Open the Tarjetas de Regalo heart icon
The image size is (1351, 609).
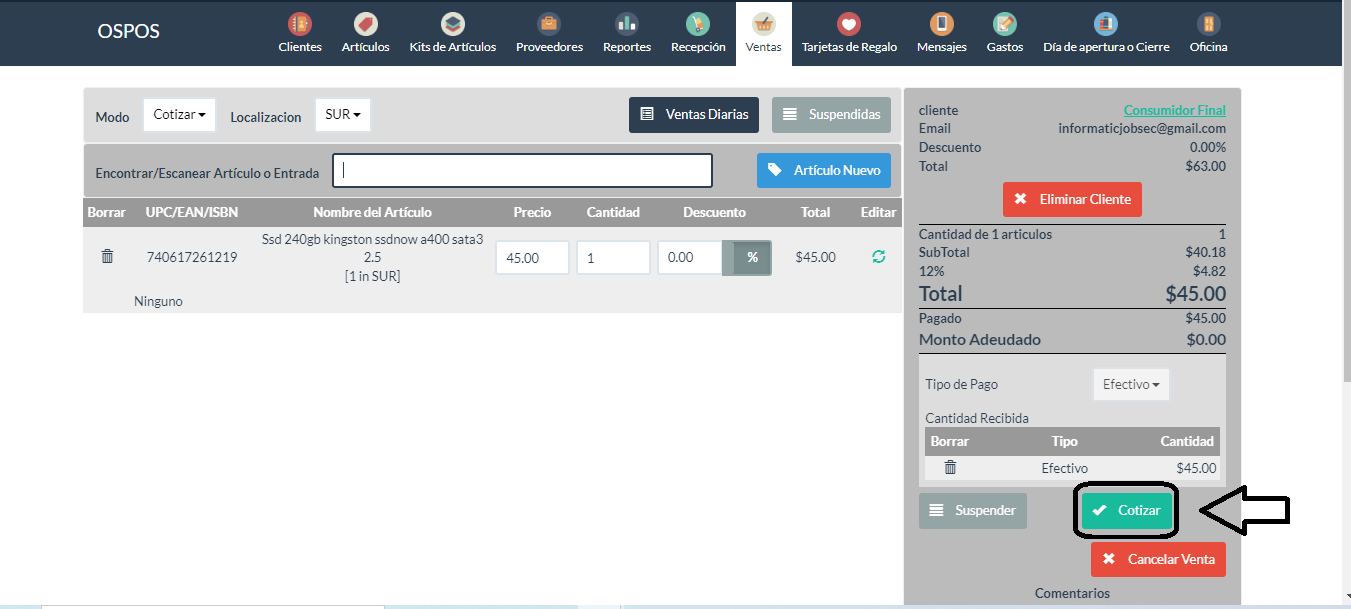click(849, 23)
